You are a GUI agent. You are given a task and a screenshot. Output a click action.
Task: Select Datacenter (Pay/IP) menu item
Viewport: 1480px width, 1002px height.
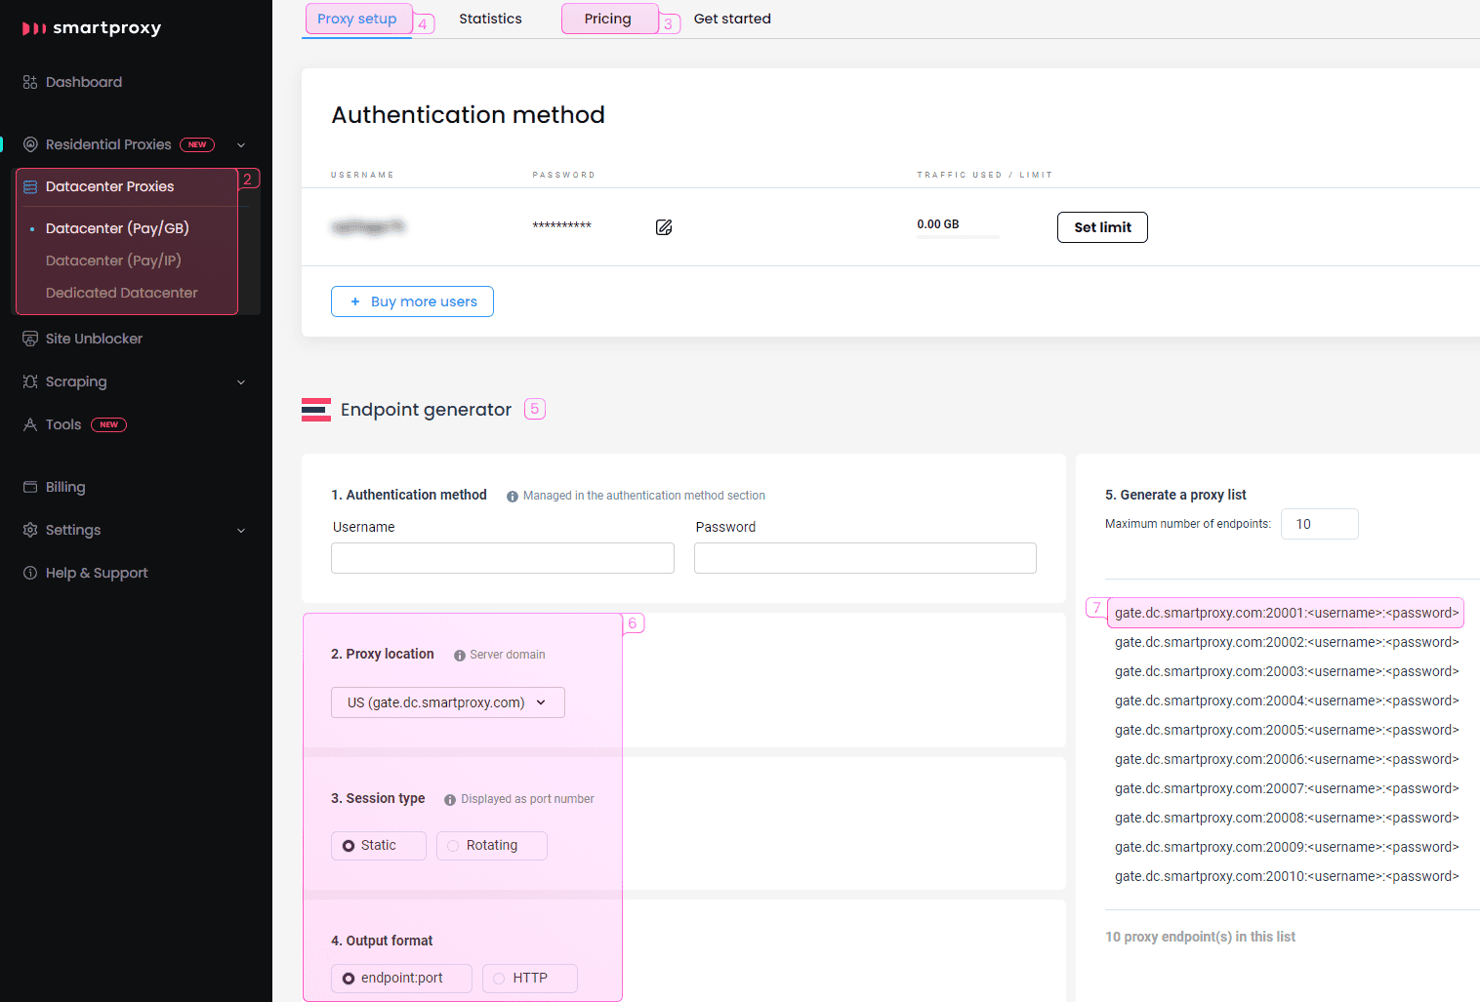(113, 260)
